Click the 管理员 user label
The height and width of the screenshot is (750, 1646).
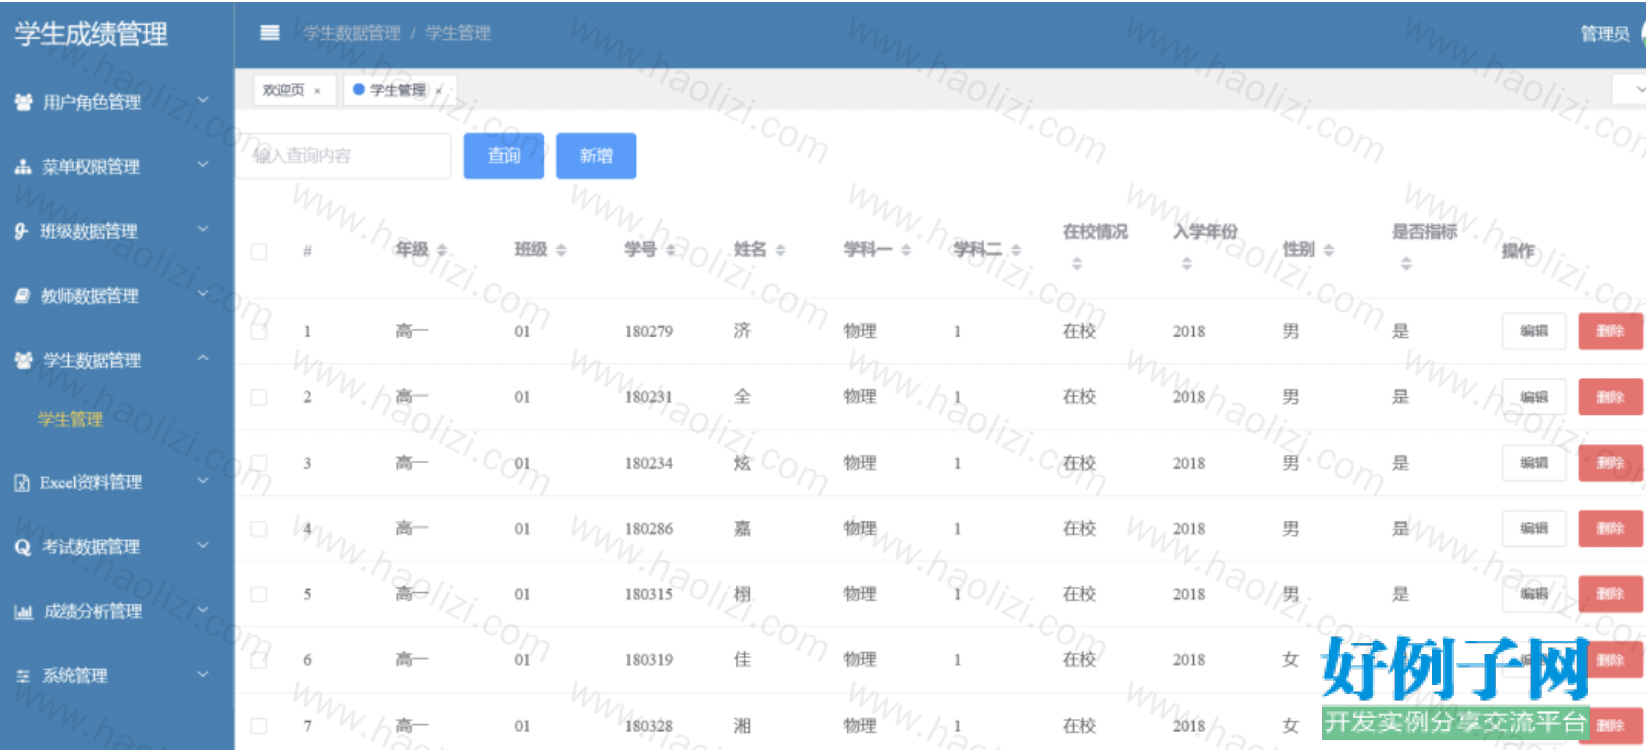[1604, 34]
